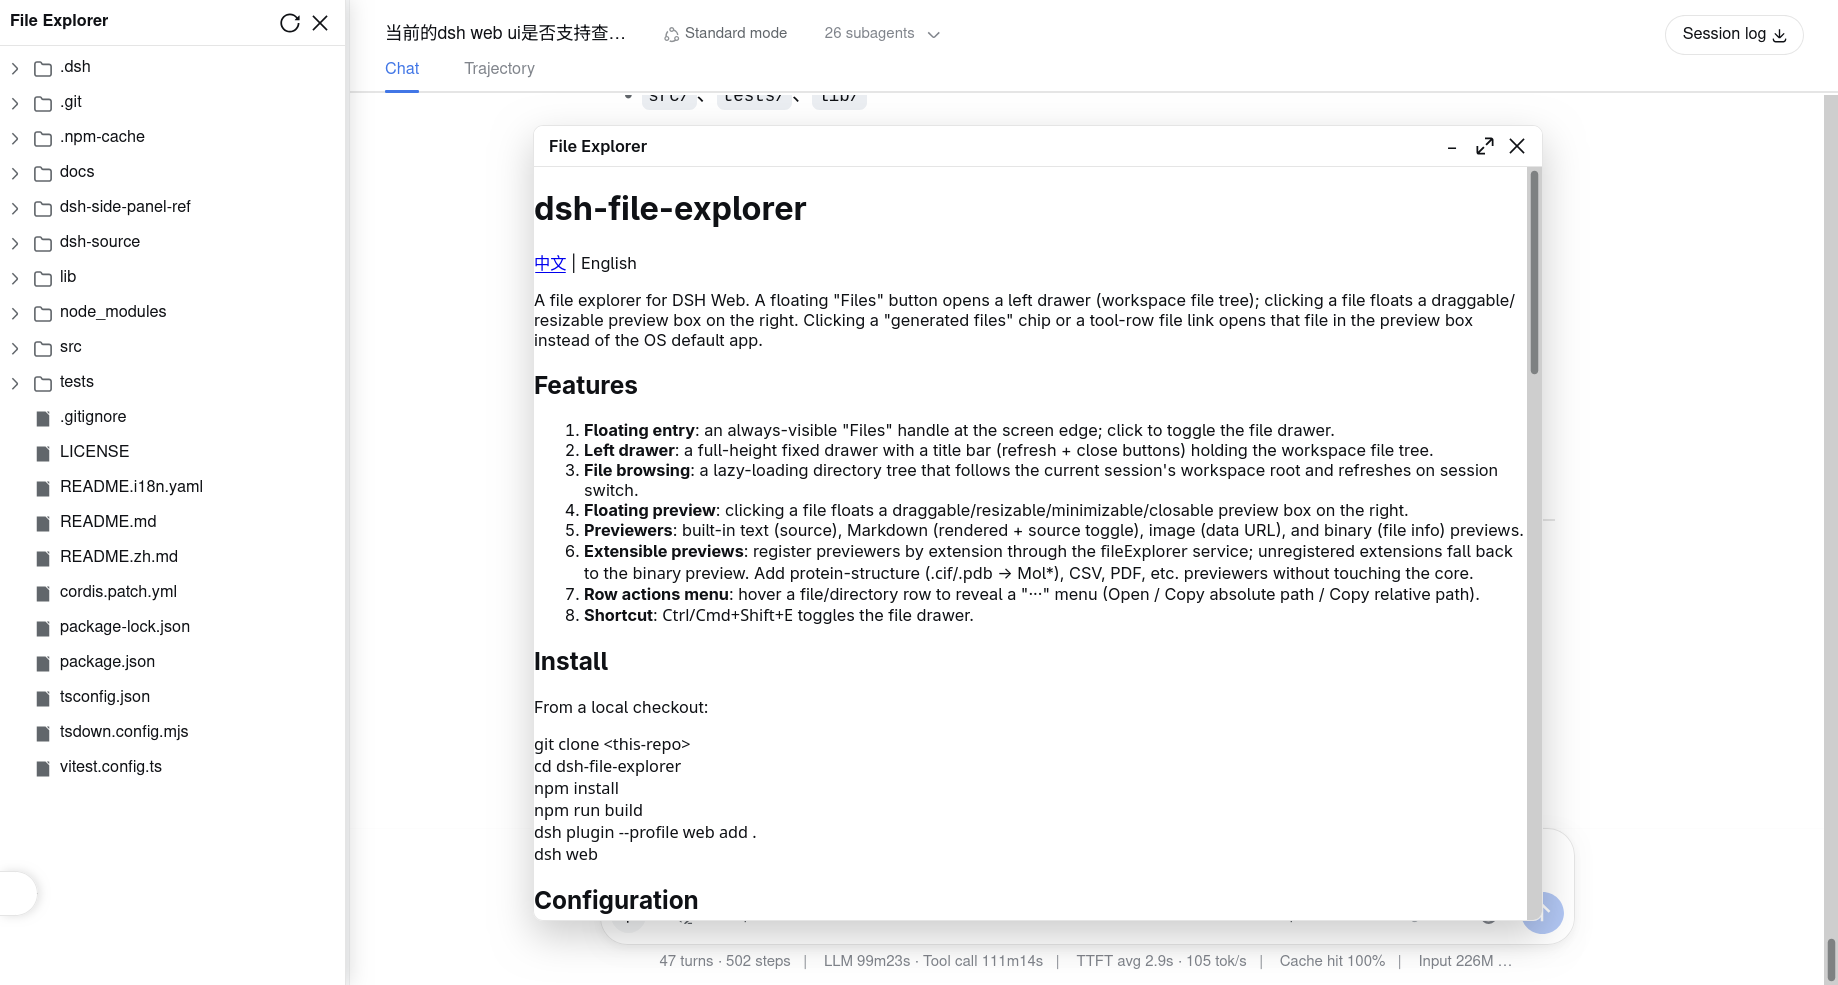Click the docs folder icon
Viewport: 1838px width, 985px height.
click(43, 173)
